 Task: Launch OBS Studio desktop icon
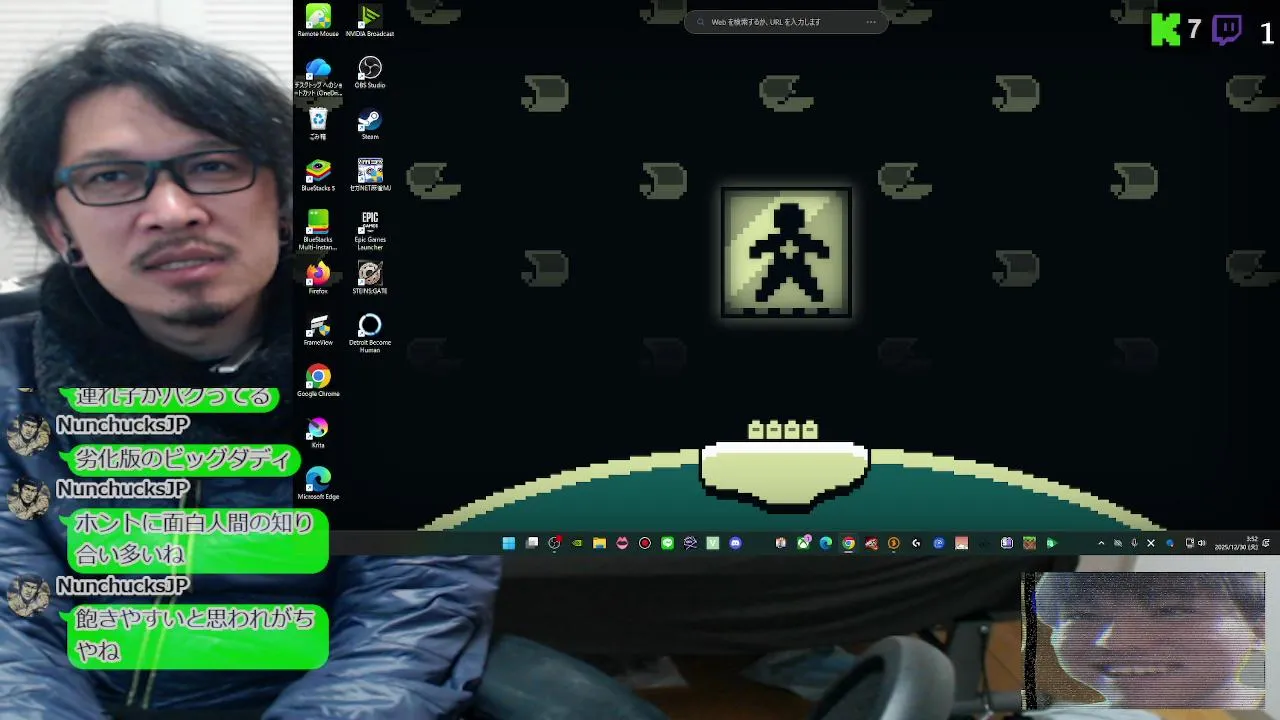point(370,72)
